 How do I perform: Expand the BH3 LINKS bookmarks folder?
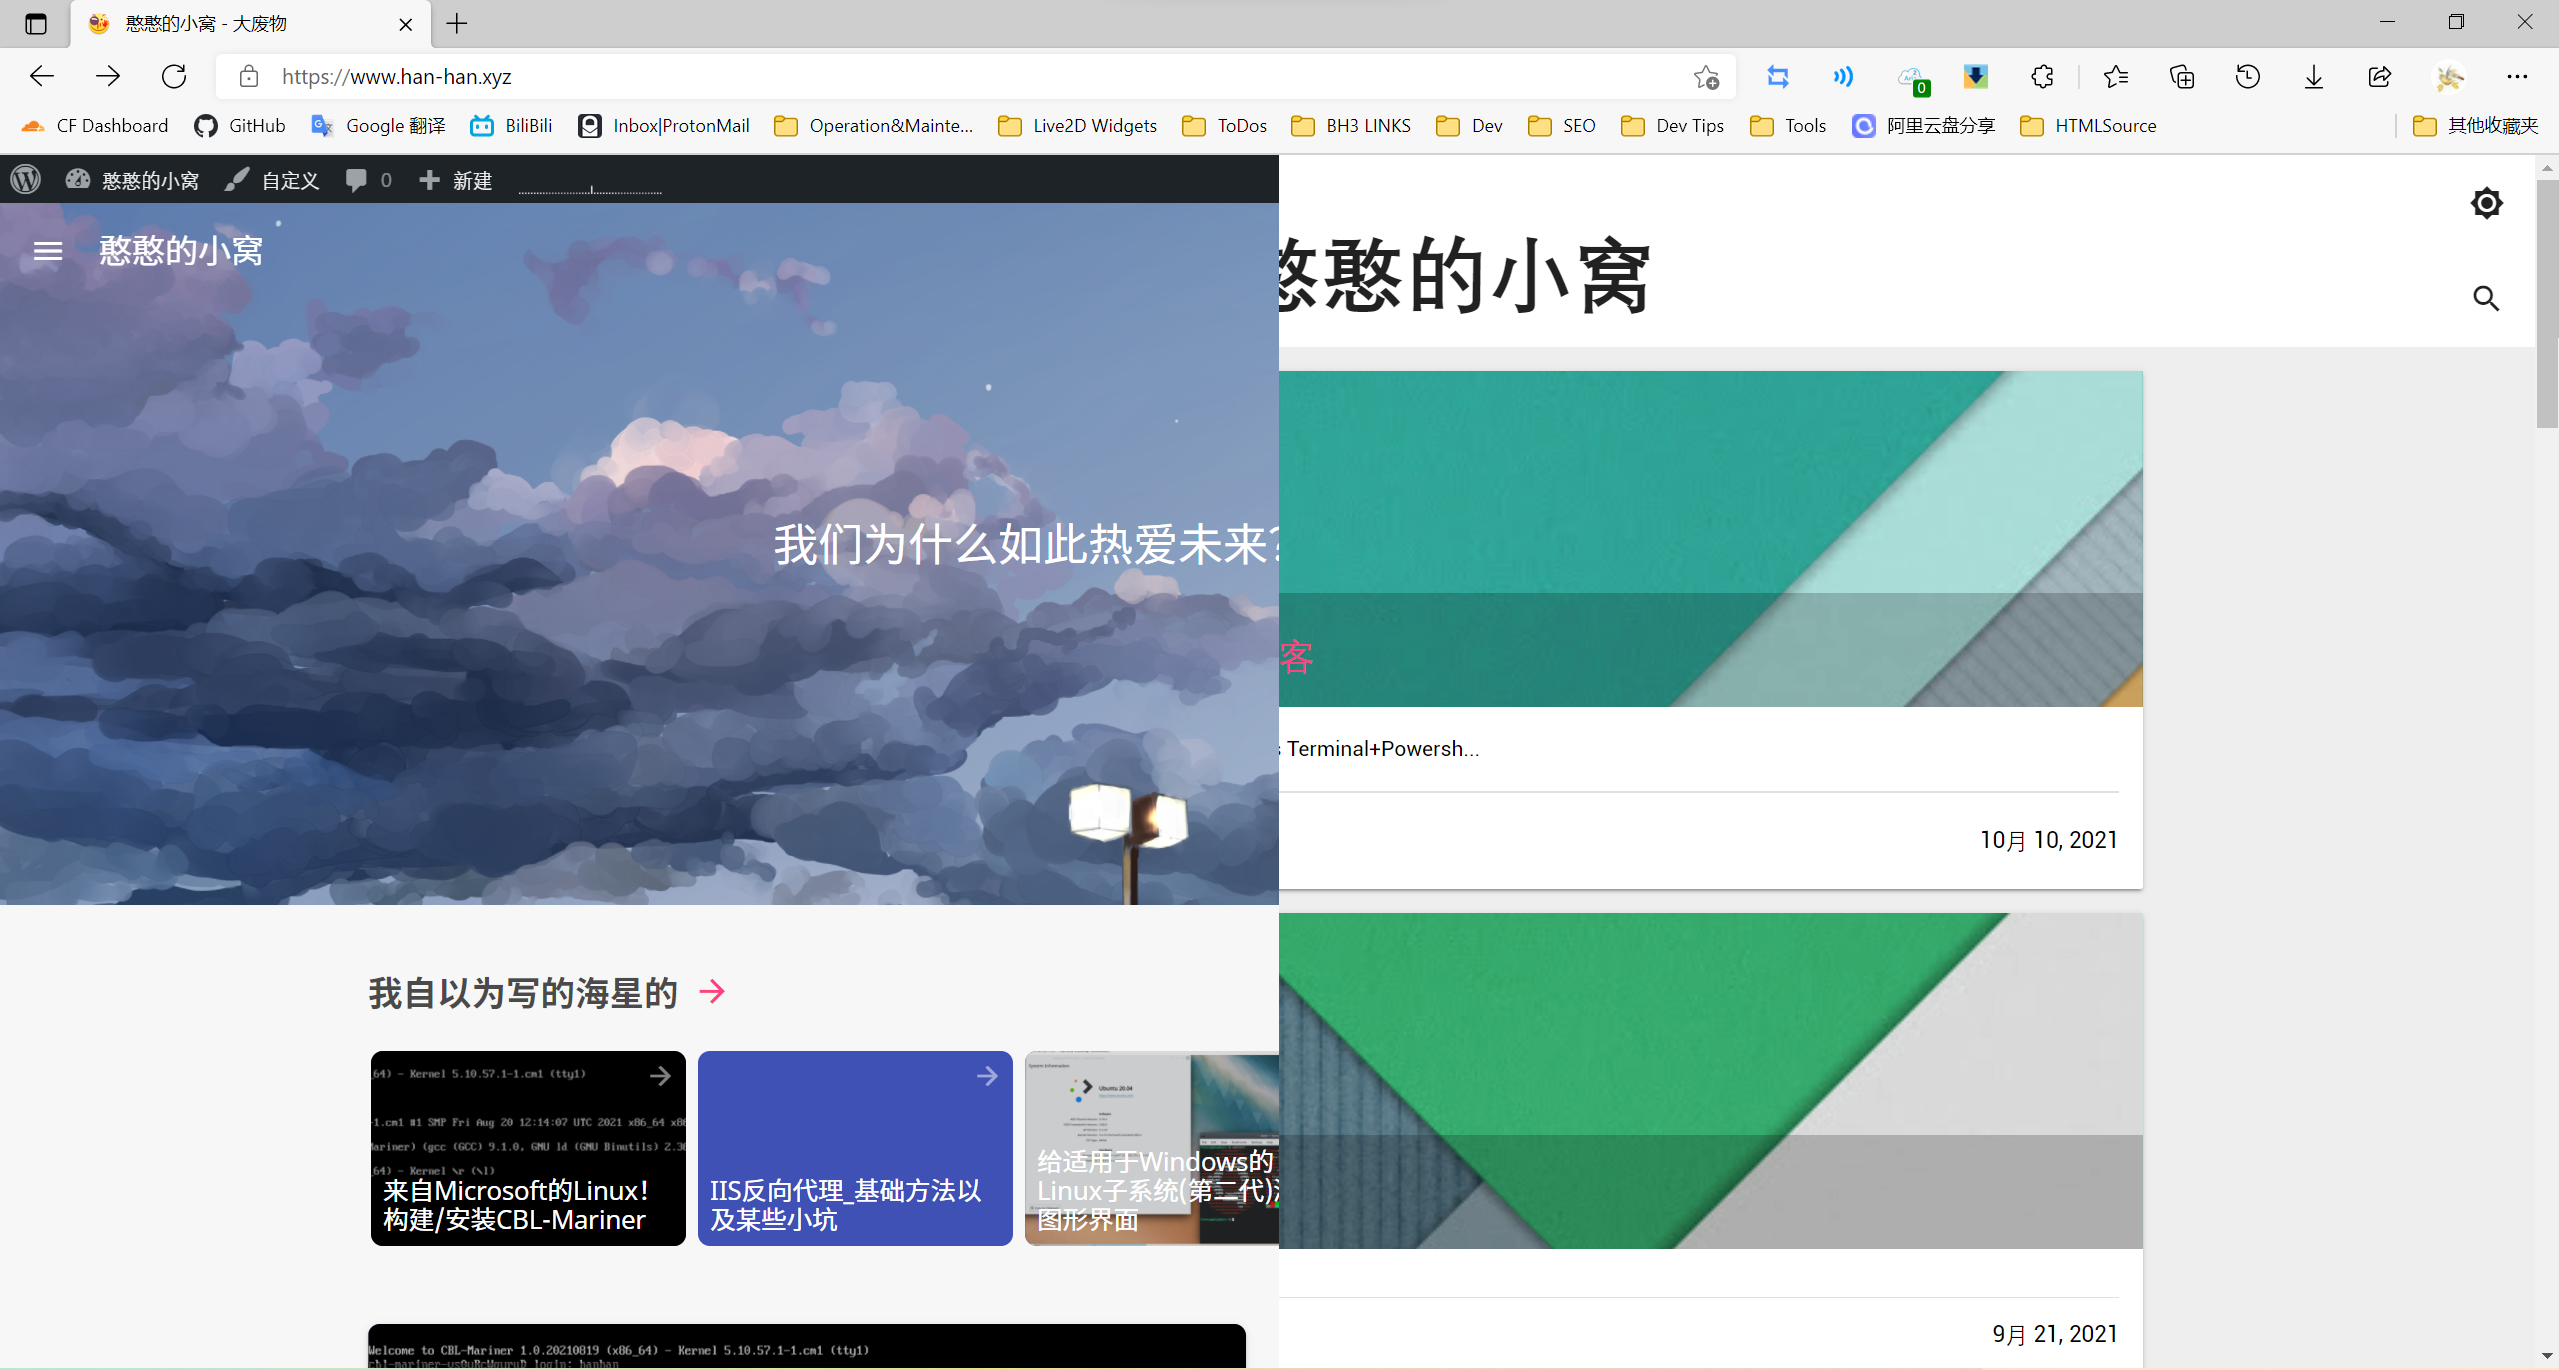[x=1350, y=126]
